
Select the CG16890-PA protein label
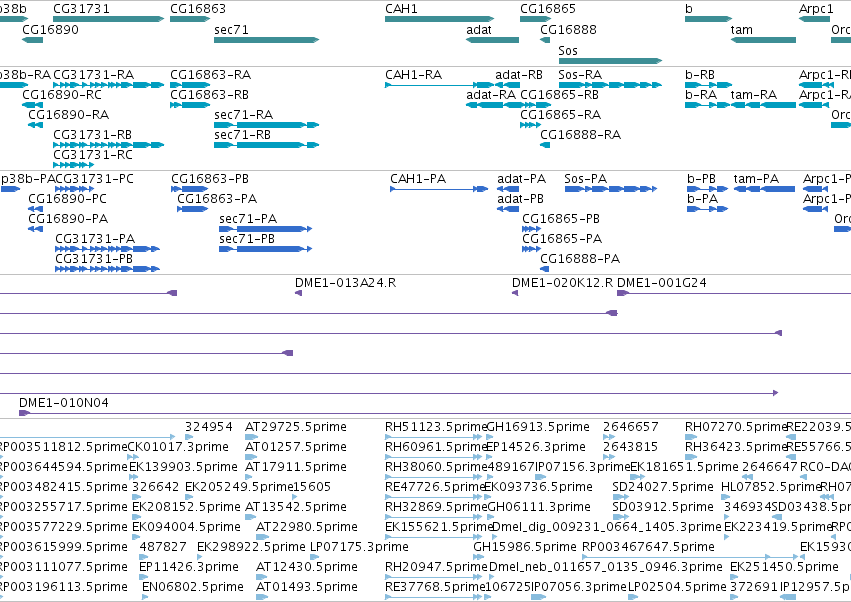[x=68, y=219]
